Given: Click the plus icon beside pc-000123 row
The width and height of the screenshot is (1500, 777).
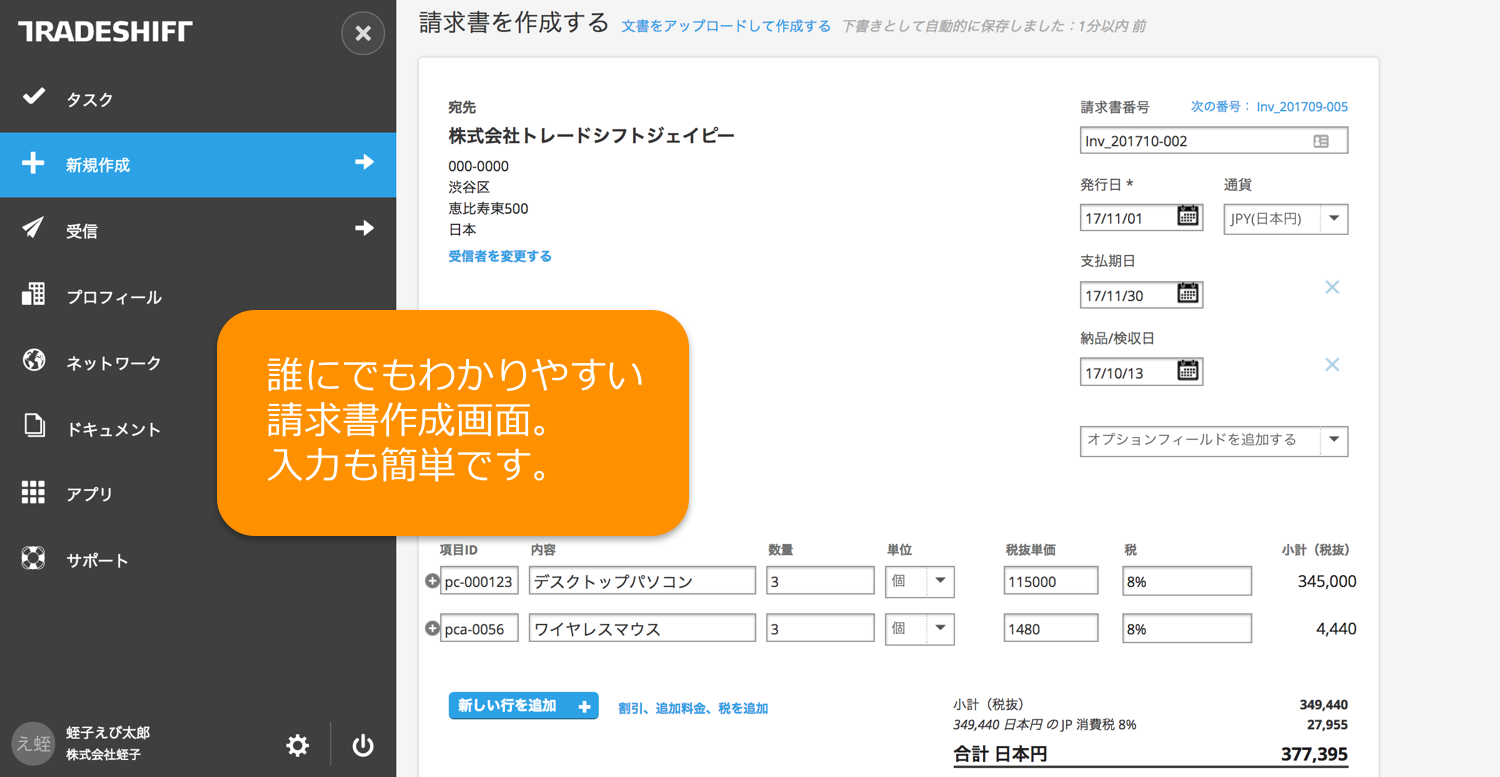Looking at the screenshot, I should pos(433,580).
